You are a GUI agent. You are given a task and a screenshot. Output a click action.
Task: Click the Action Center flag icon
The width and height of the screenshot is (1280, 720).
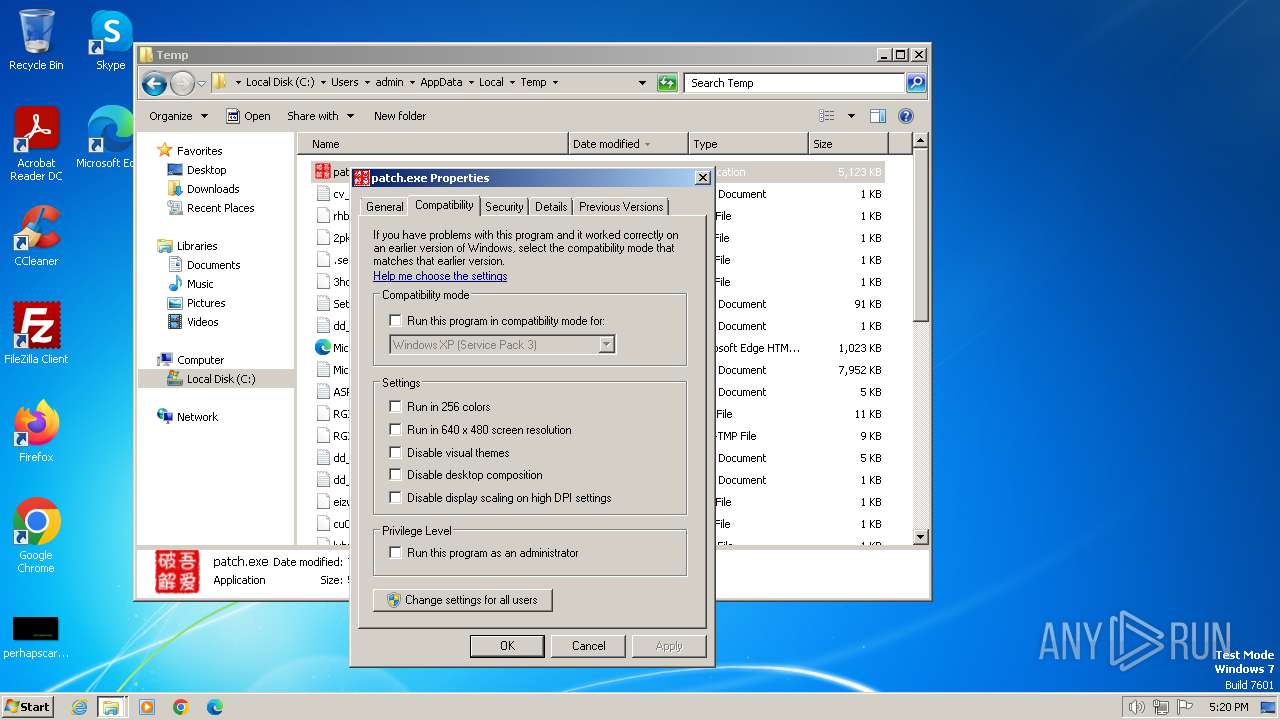coord(1186,707)
